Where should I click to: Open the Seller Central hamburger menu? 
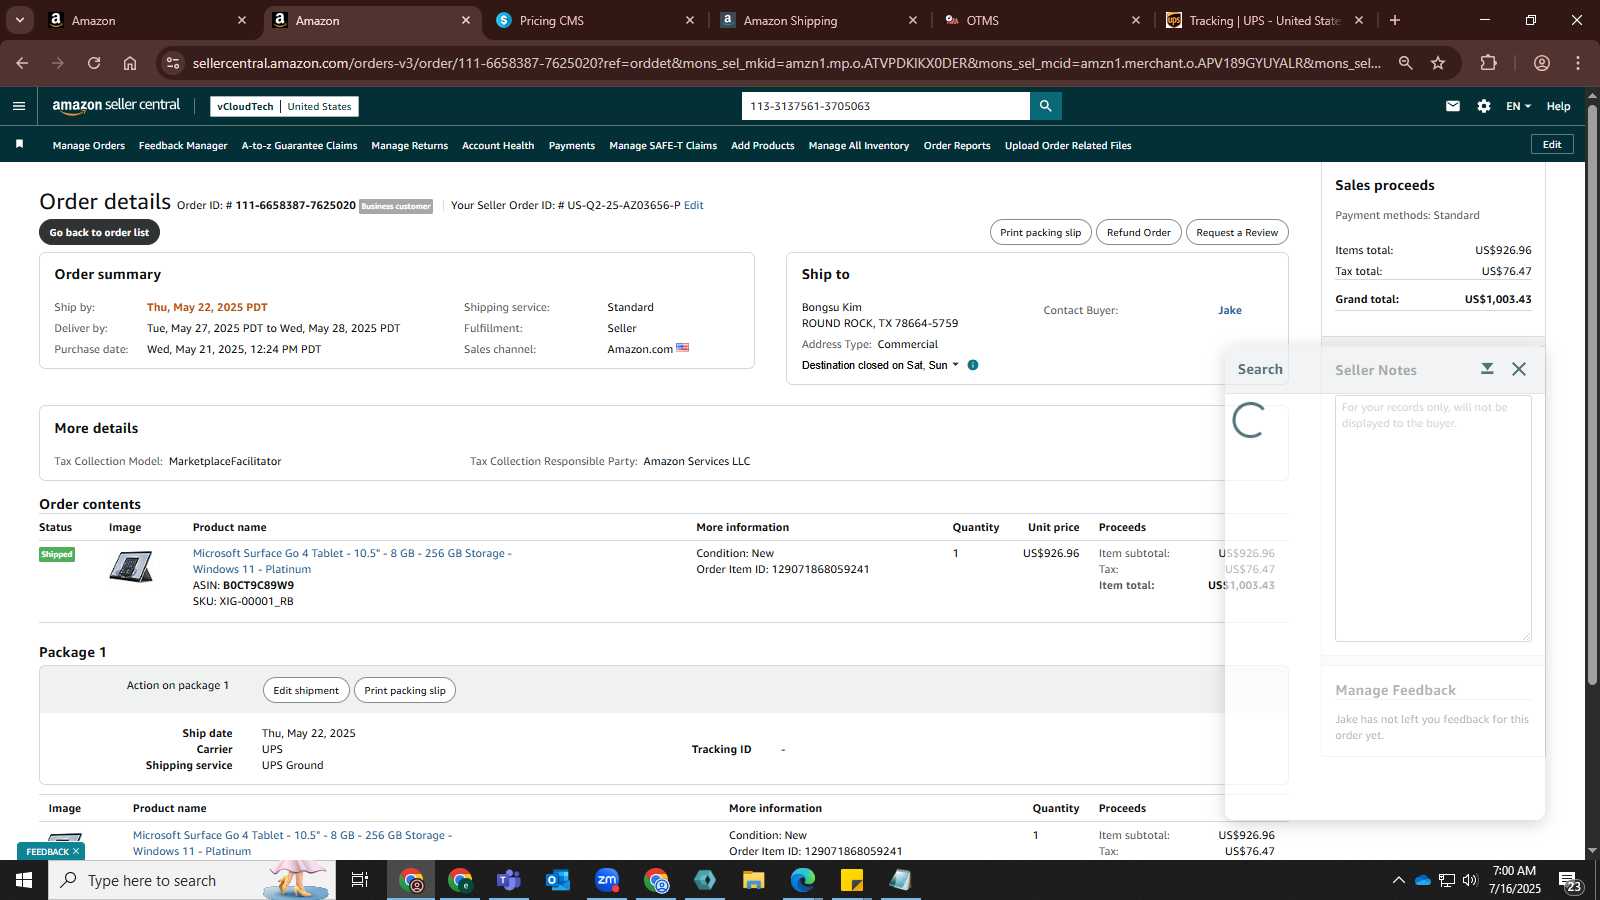coord(19,106)
